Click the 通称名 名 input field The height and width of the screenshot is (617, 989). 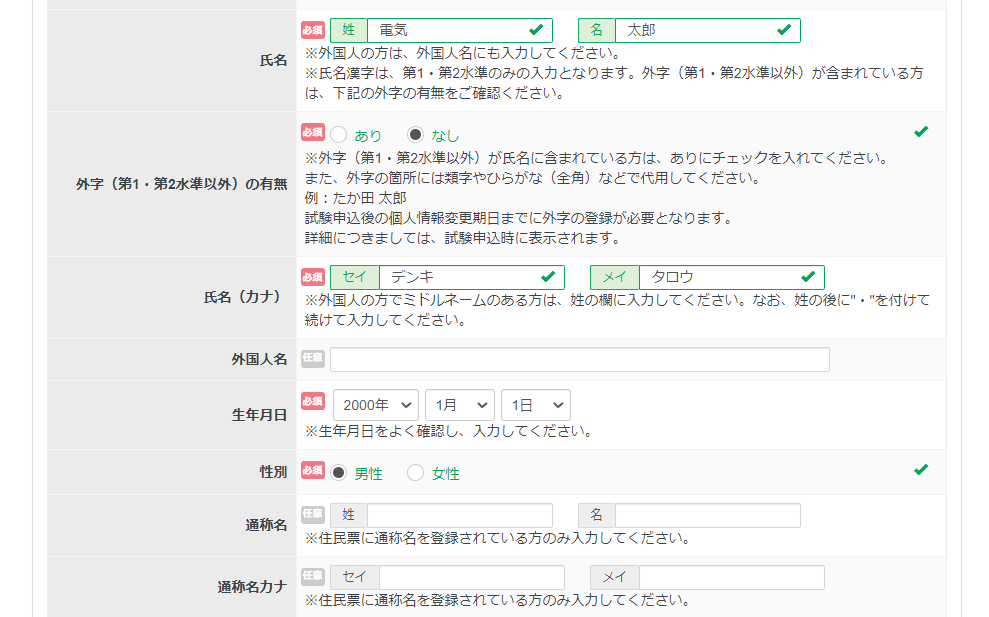707,515
